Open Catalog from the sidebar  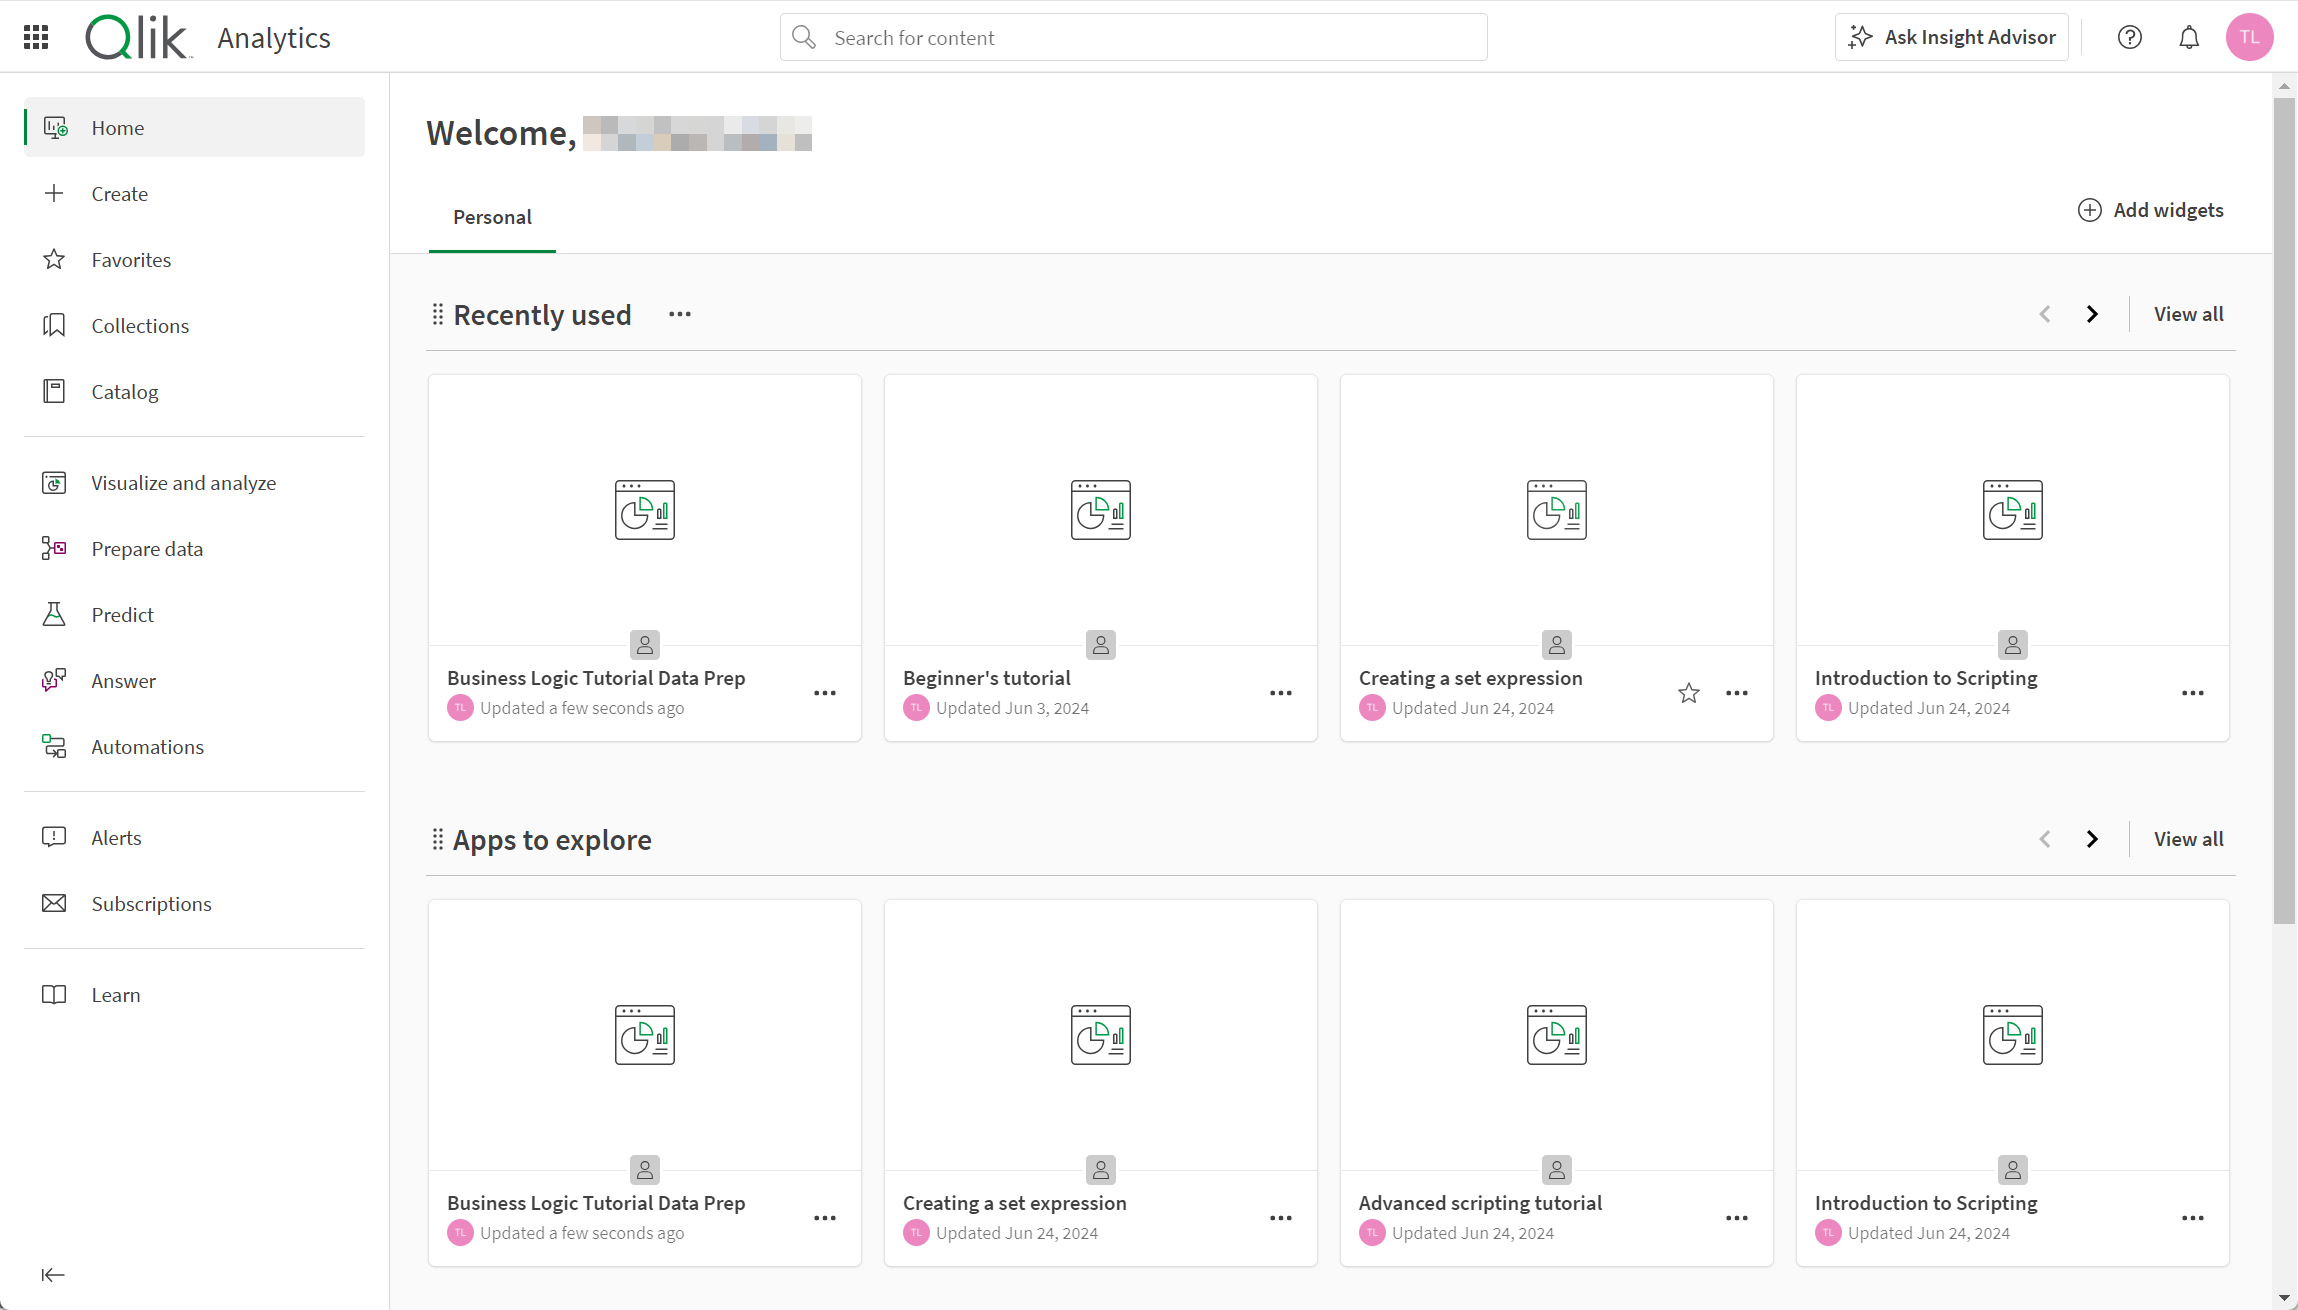(x=125, y=391)
